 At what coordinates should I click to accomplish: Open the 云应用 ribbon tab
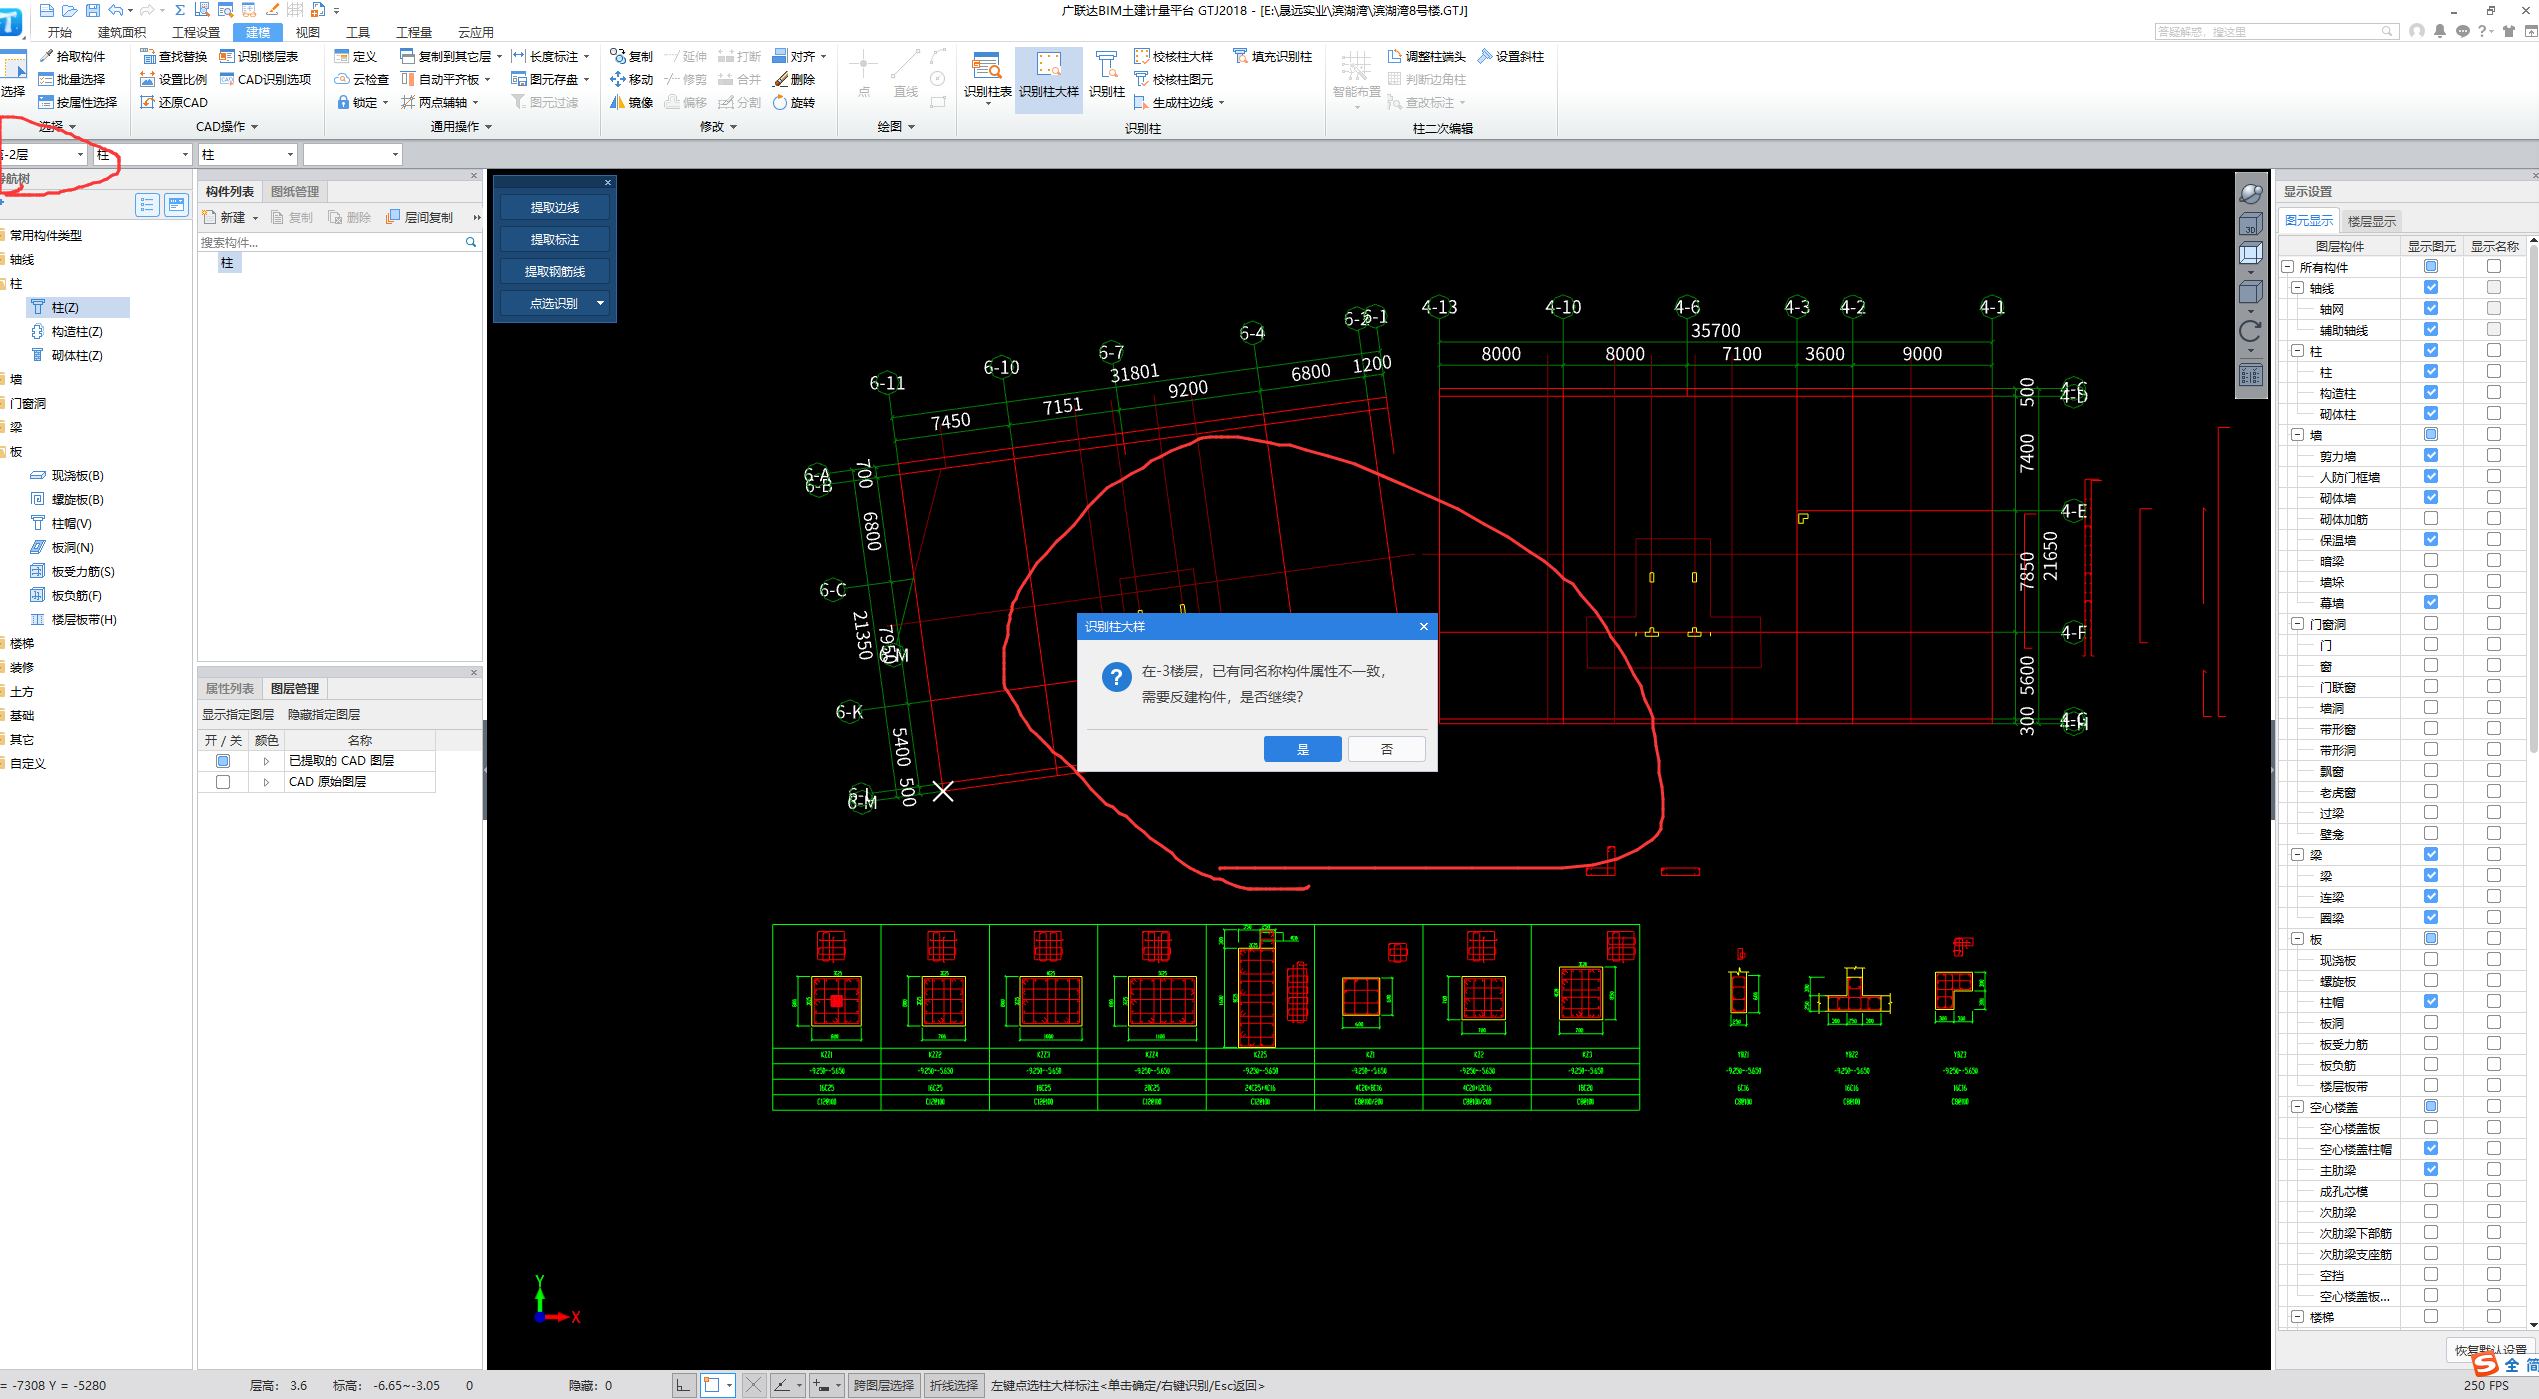tap(476, 33)
